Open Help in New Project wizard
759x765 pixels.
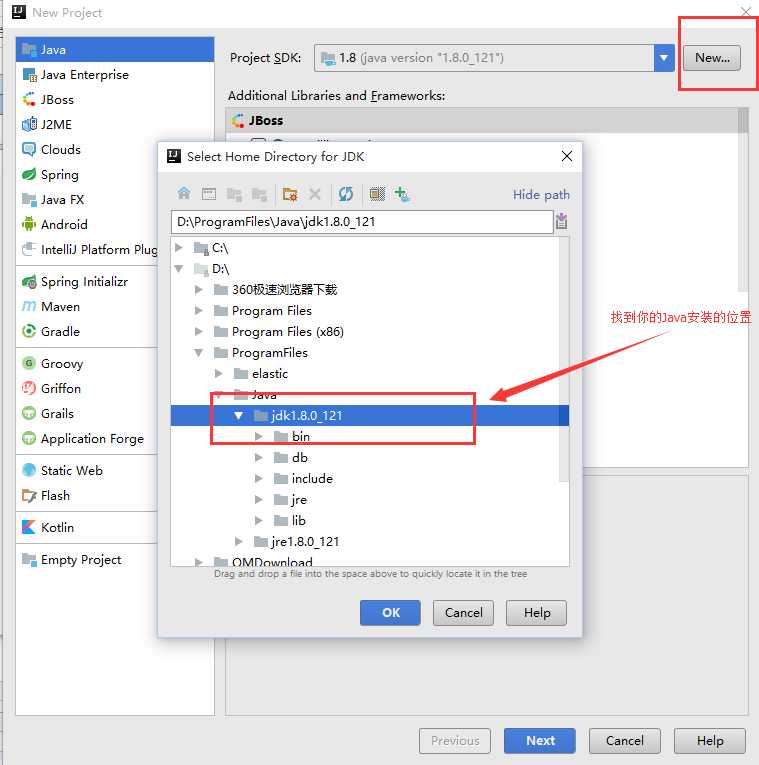[710, 741]
